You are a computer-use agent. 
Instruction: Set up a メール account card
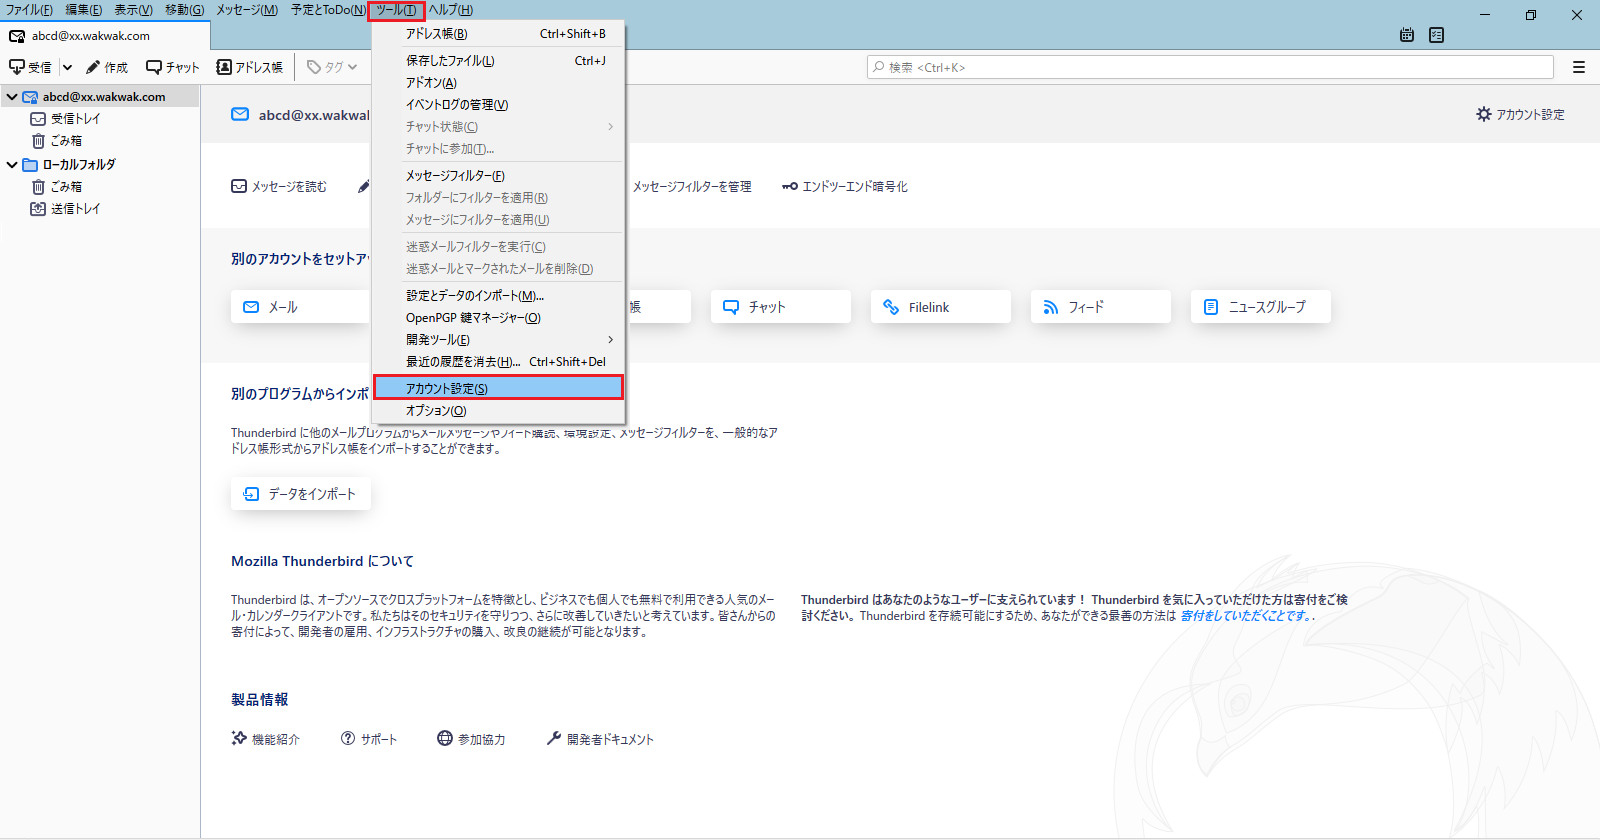[x=301, y=307]
